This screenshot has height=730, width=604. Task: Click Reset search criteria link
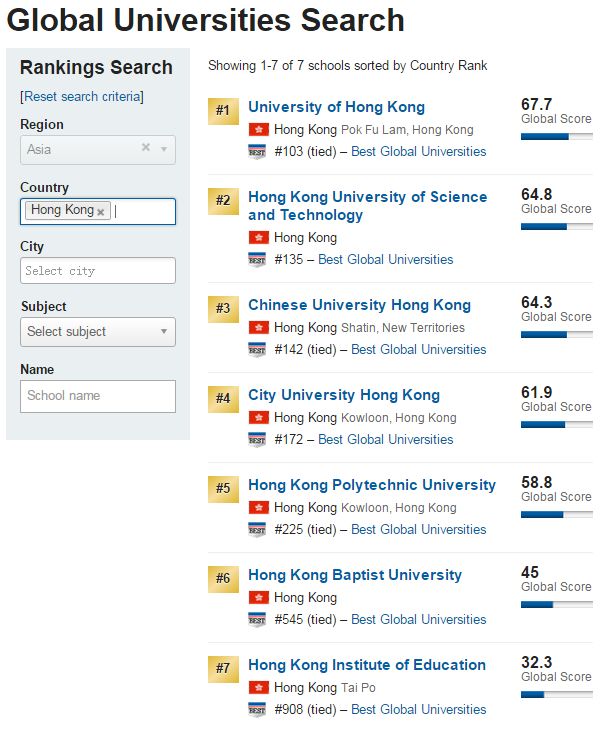(82, 96)
